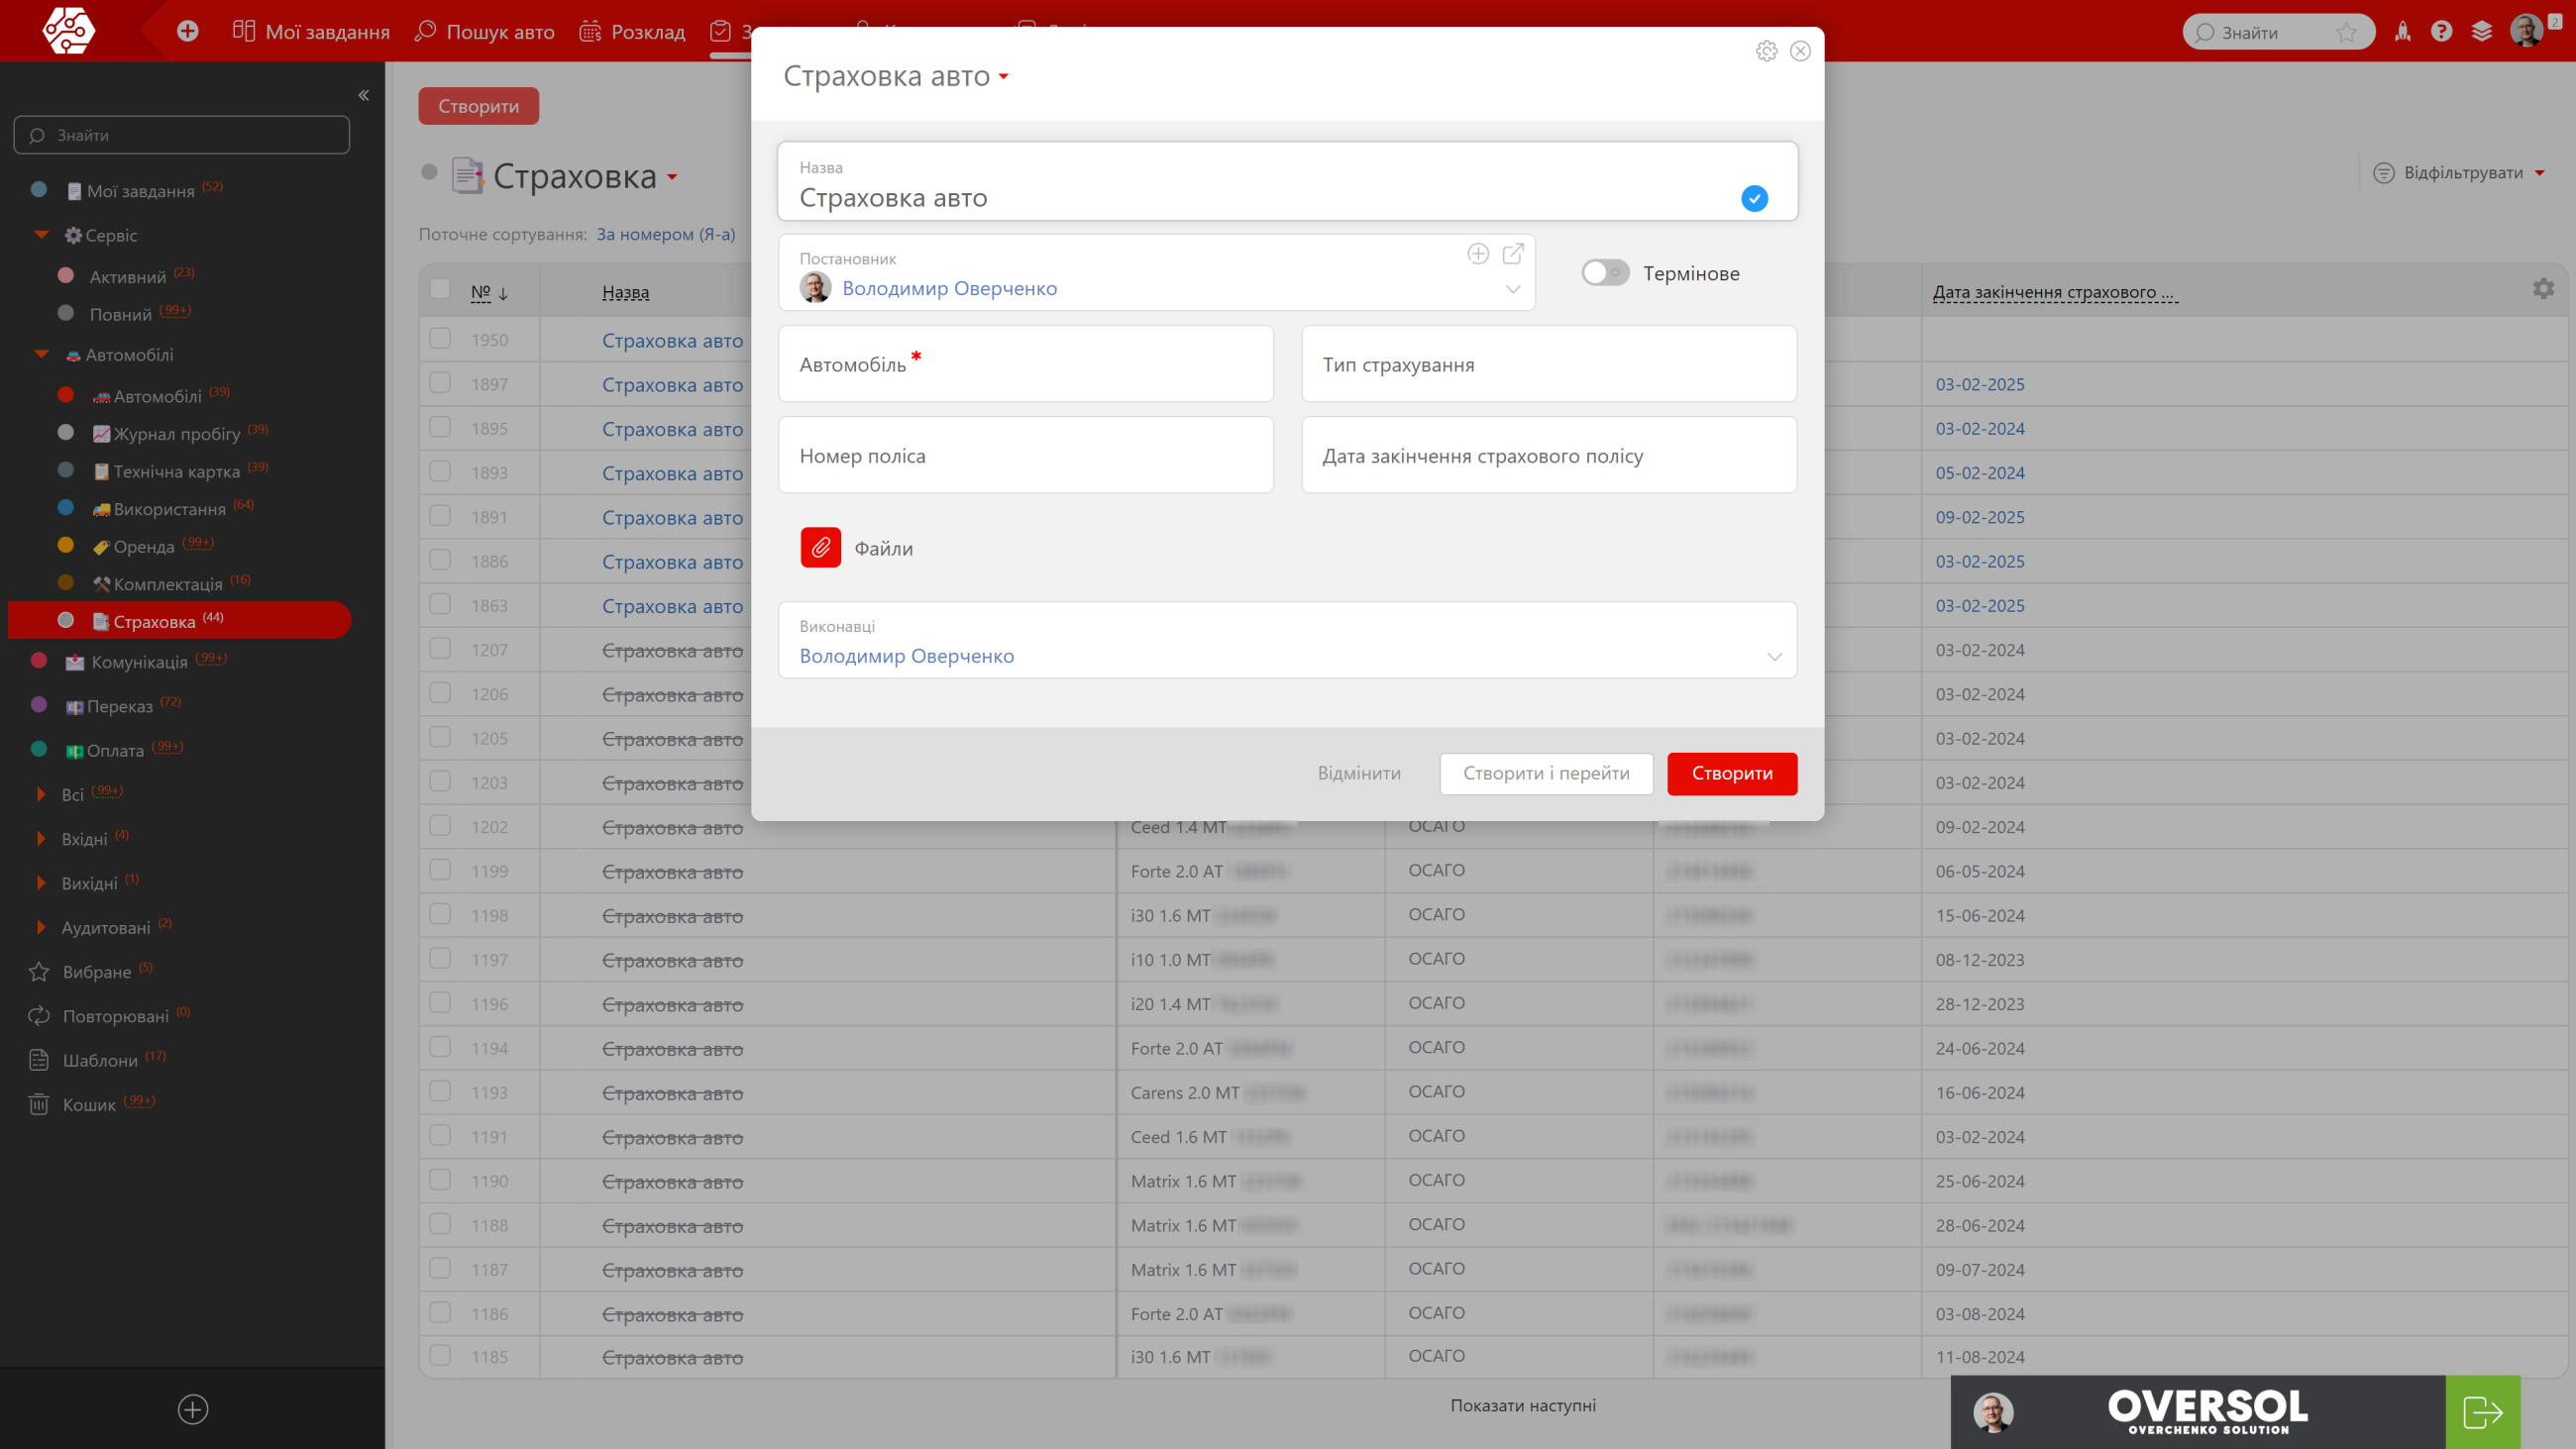The image size is (2576, 1449).
Task: Open Мої завдання in top menu
Action: (311, 32)
